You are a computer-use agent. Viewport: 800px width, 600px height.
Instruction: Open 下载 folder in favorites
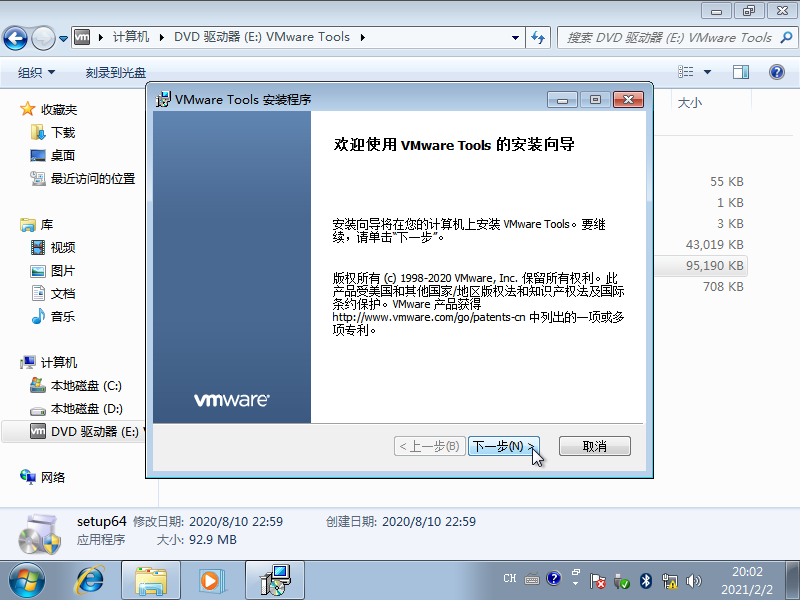click(x=53, y=133)
